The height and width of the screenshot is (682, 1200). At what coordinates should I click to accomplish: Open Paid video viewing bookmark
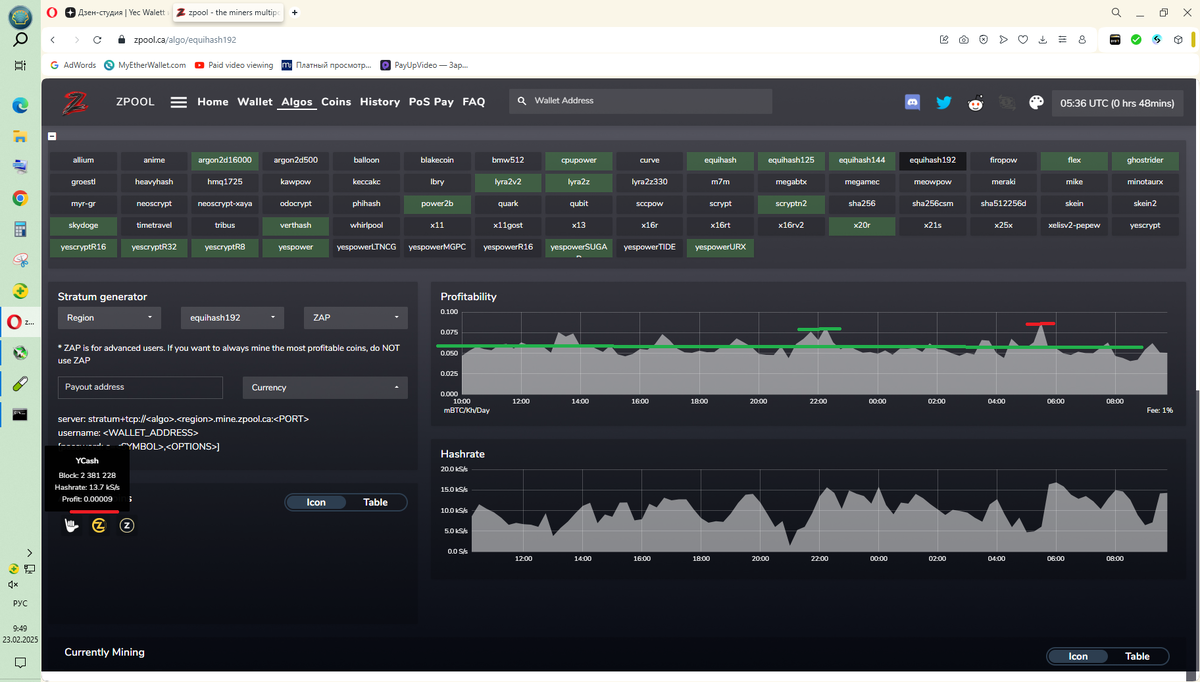tap(234, 65)
